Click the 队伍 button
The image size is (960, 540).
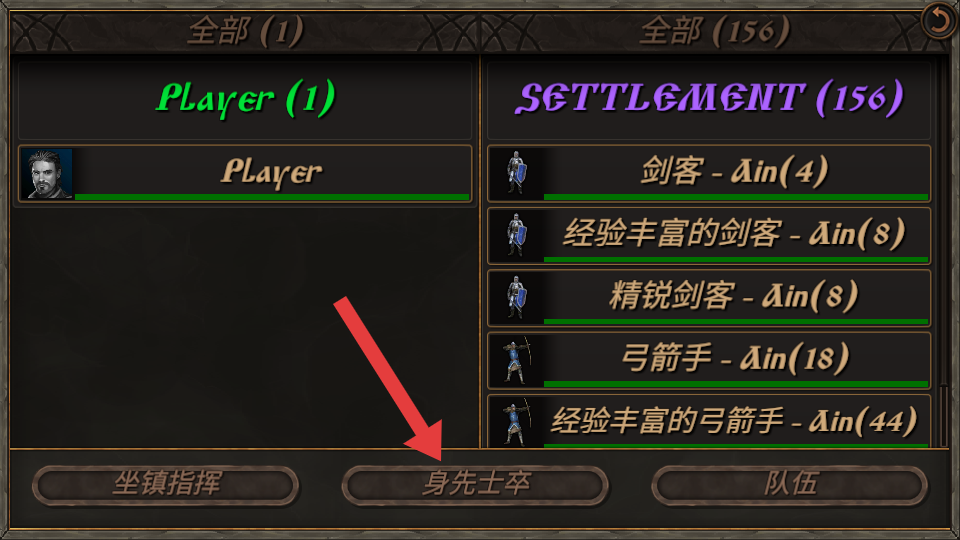790,485
